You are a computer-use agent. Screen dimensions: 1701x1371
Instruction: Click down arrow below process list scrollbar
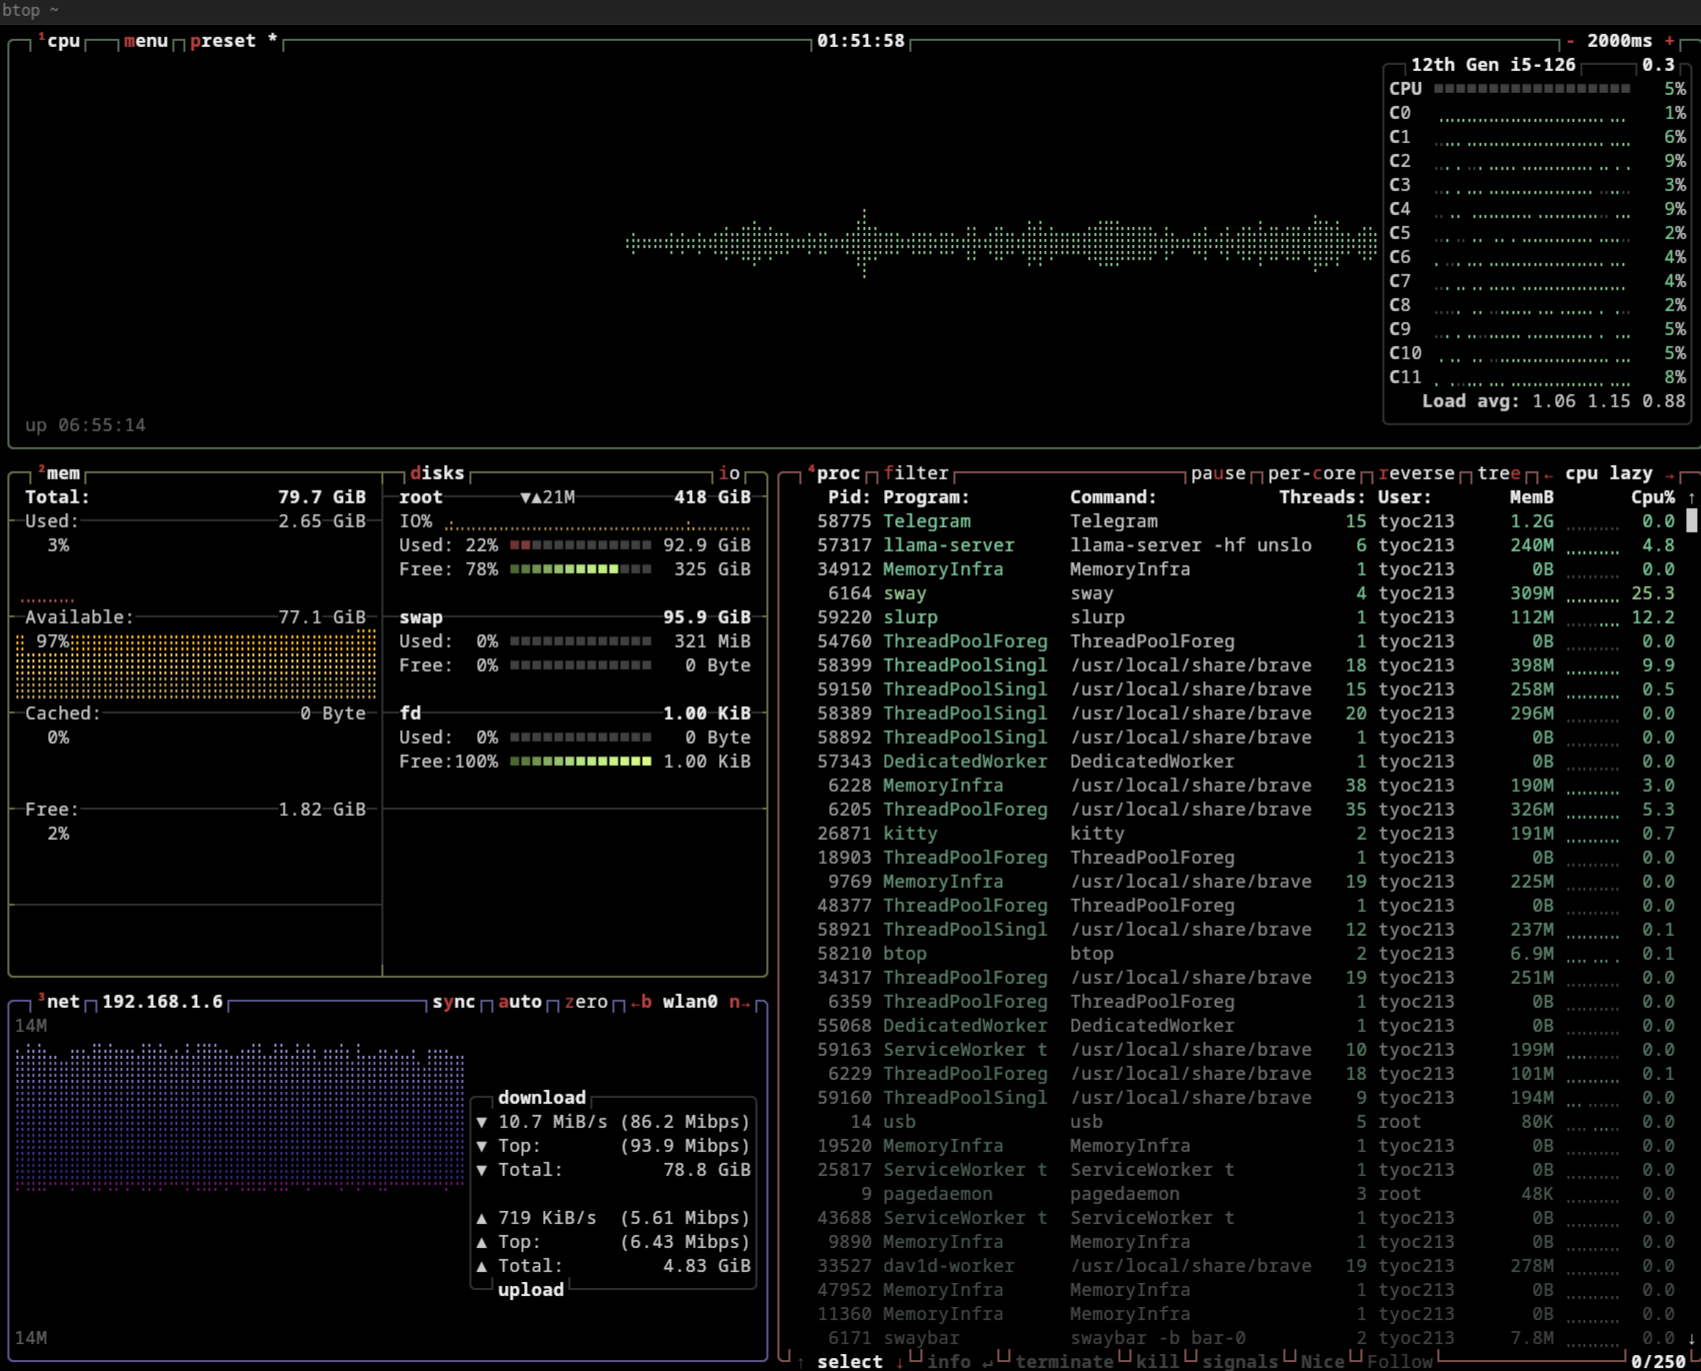click(1692, 1338)
